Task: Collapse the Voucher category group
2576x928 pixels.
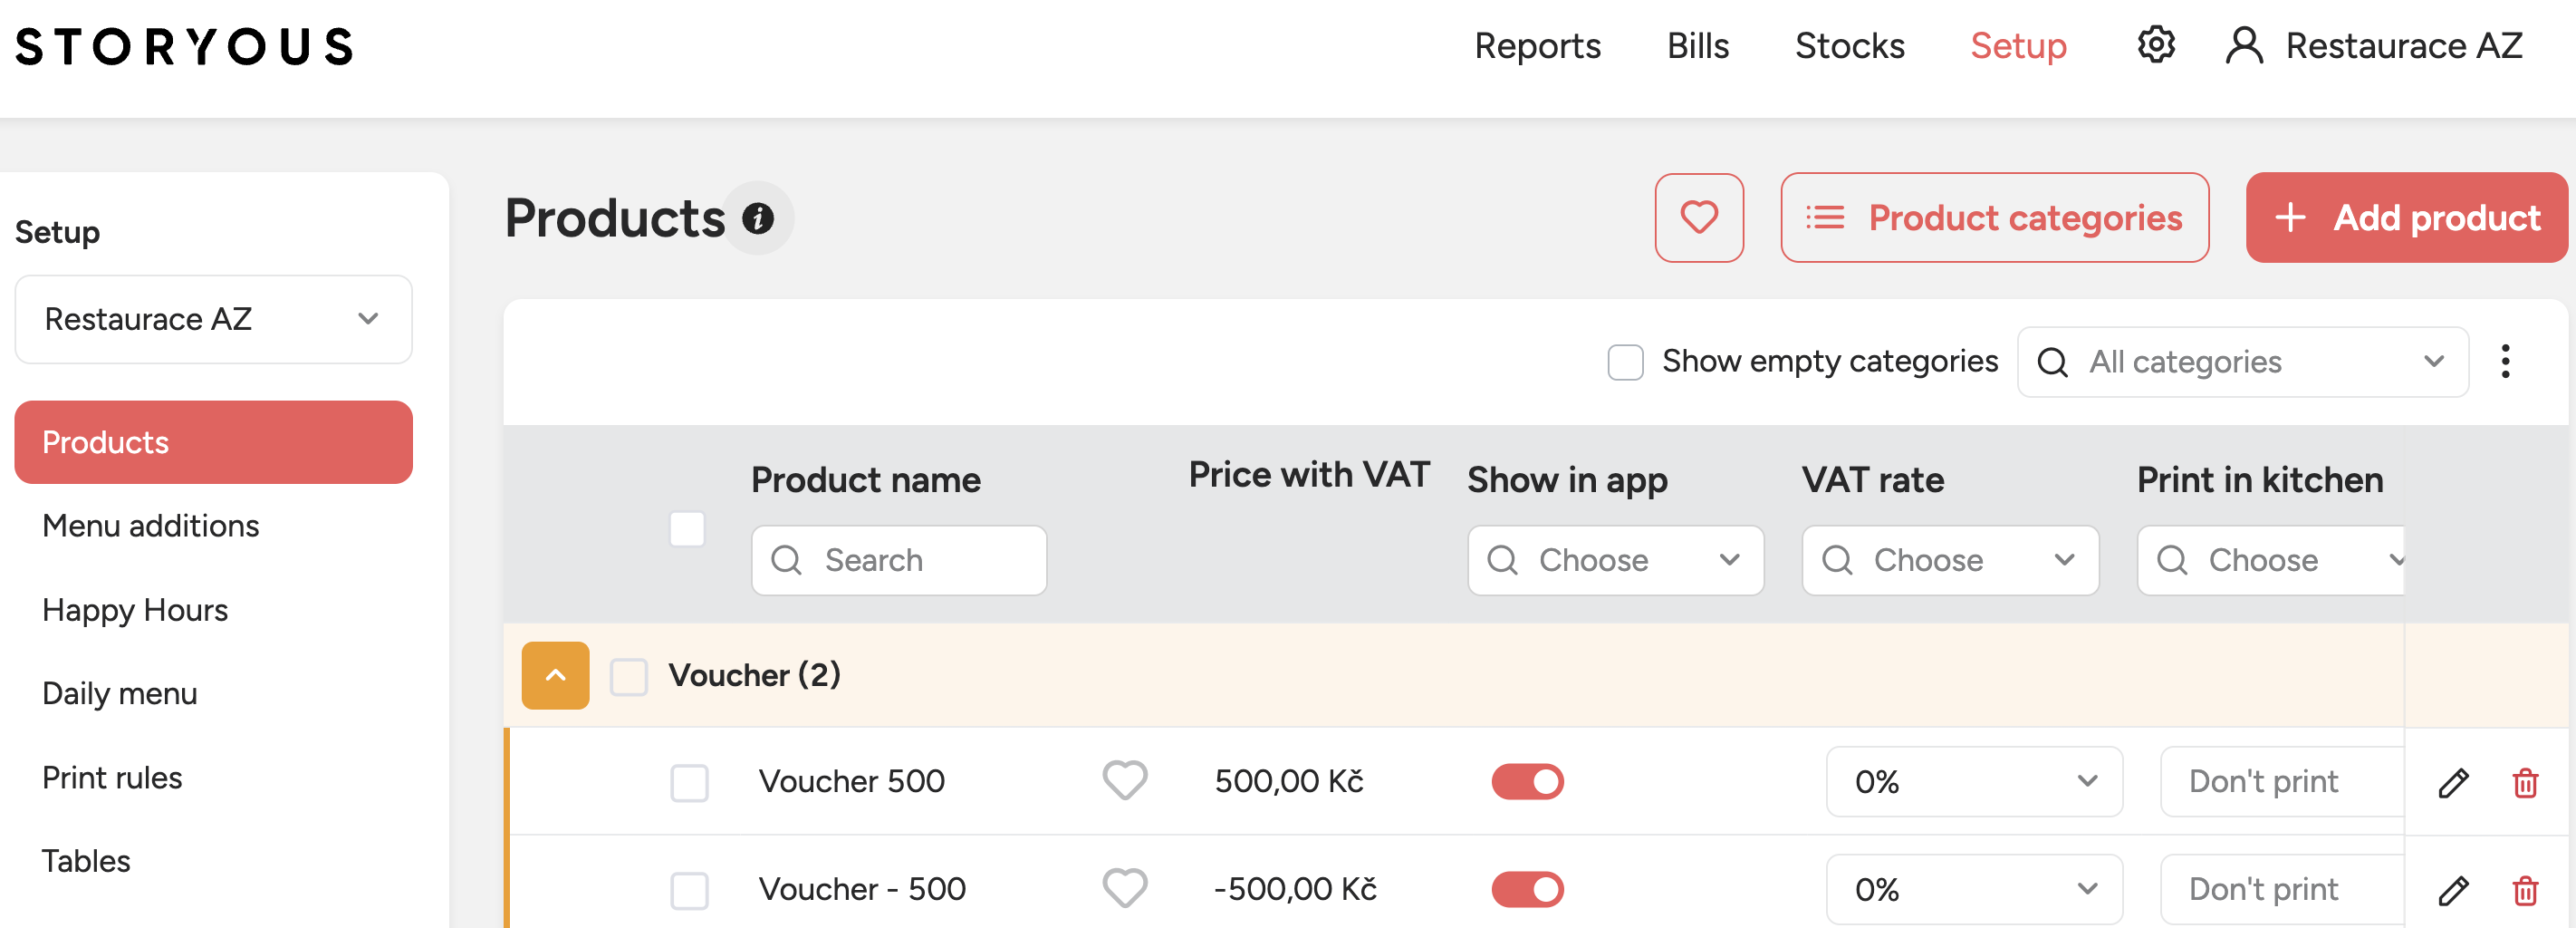Action: pos(555,675)
